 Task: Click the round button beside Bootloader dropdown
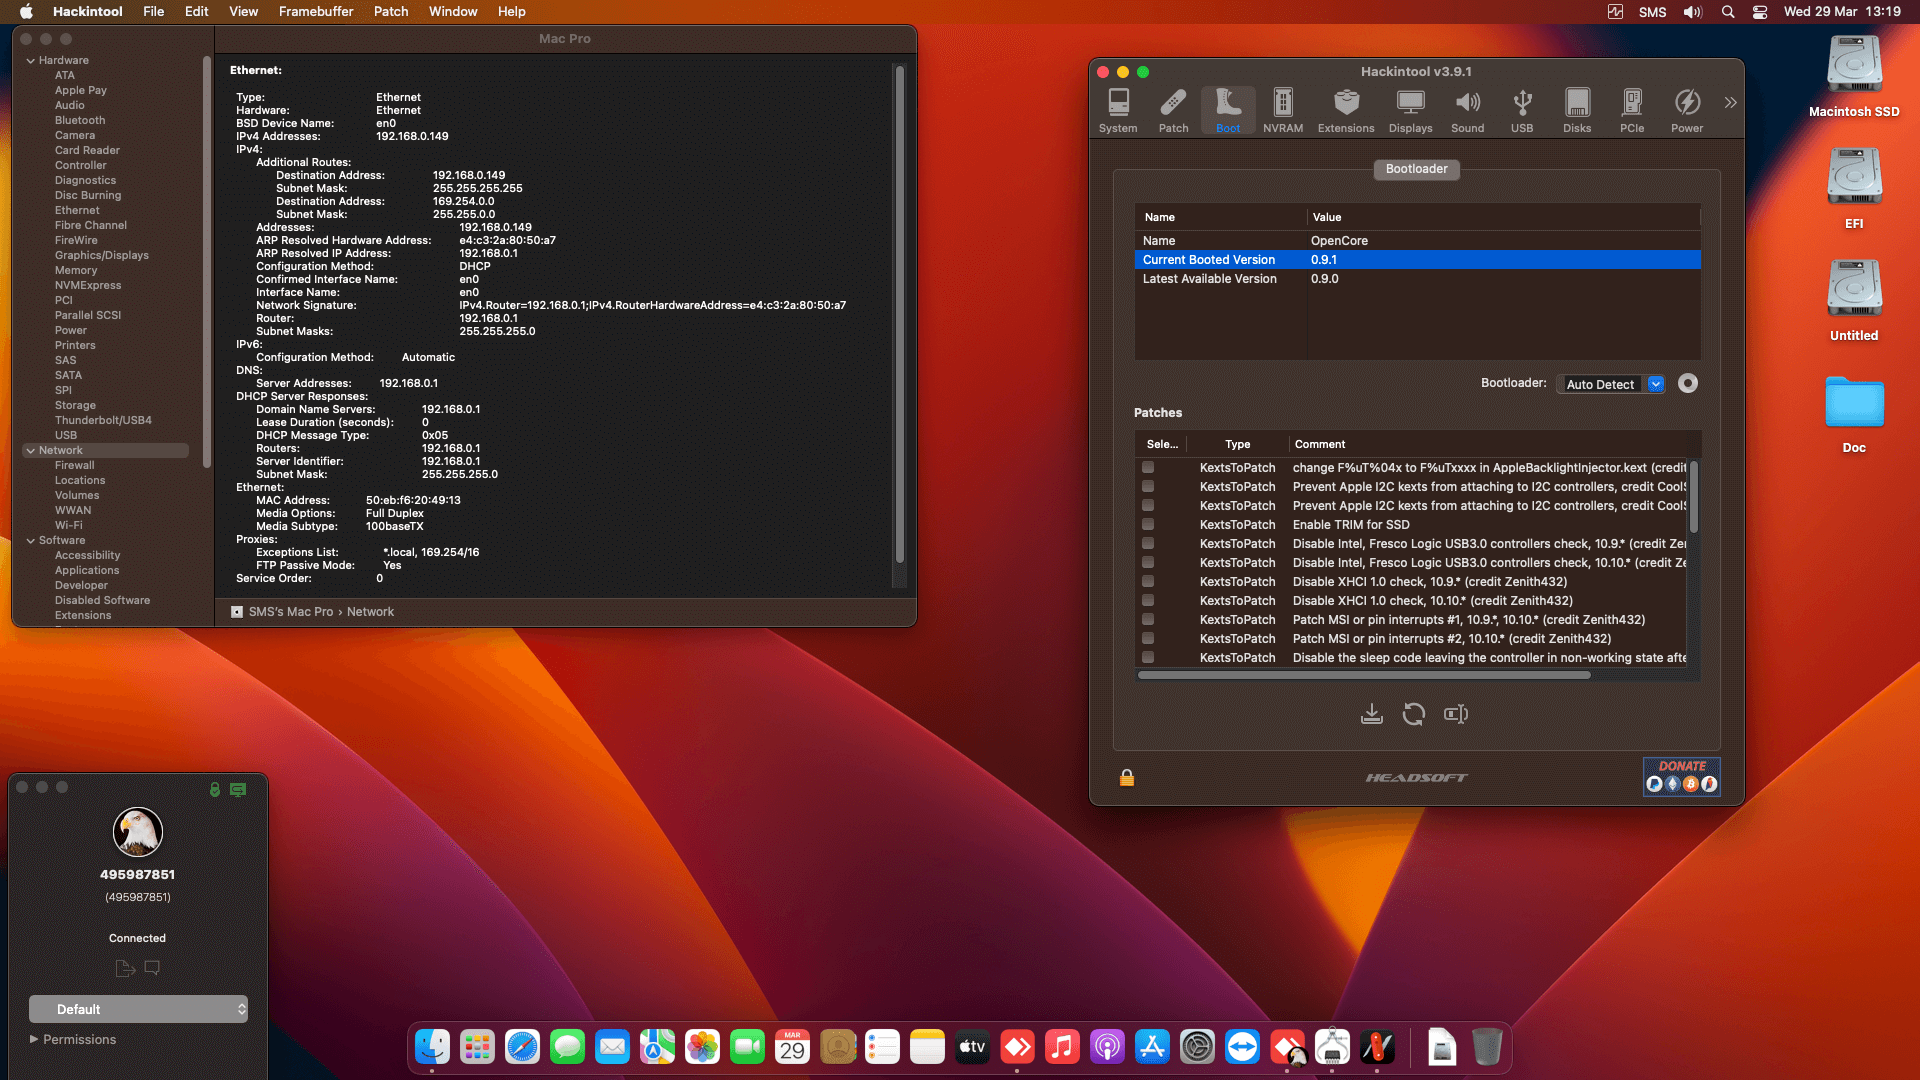[1688, 384]
